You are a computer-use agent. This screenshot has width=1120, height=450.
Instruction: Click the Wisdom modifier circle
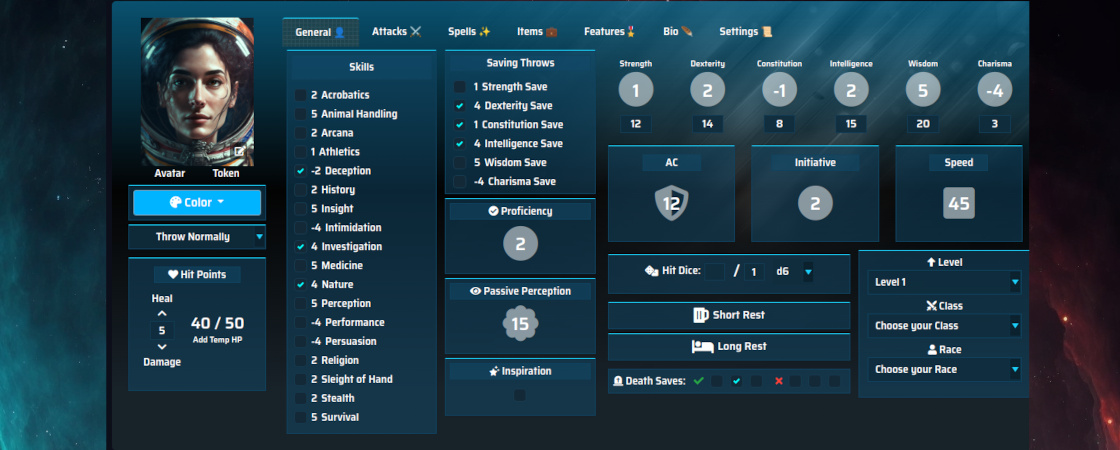[x=923, y=90]
